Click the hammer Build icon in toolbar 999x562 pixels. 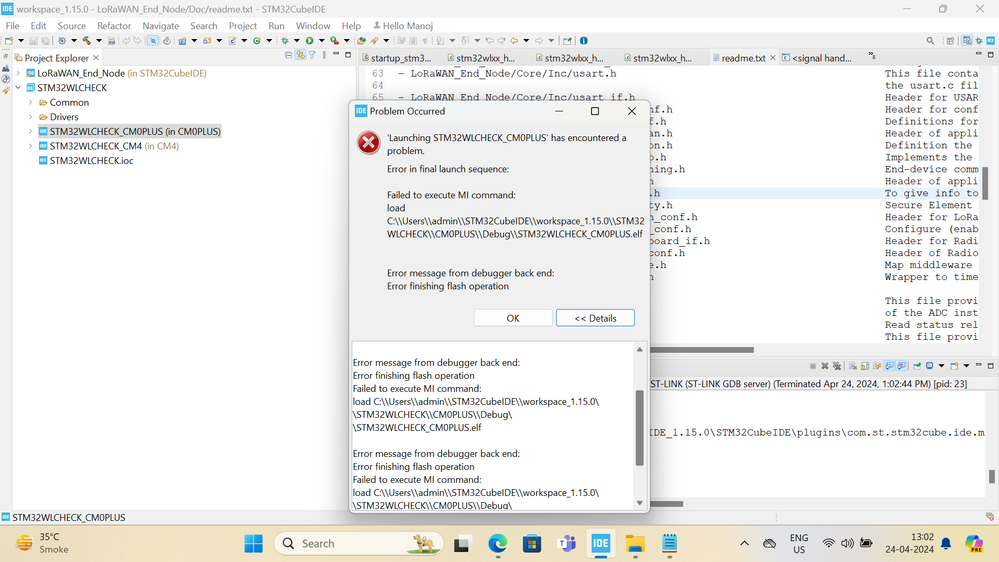[87, 40]
